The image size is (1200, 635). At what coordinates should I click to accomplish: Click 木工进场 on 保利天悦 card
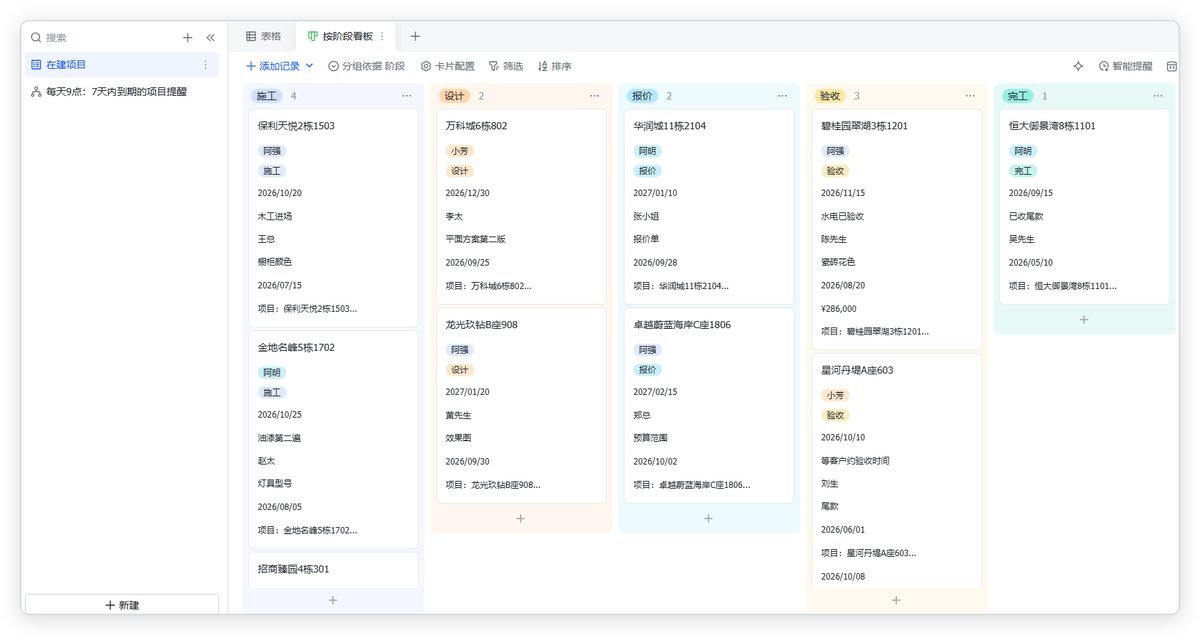click(275, 216)
